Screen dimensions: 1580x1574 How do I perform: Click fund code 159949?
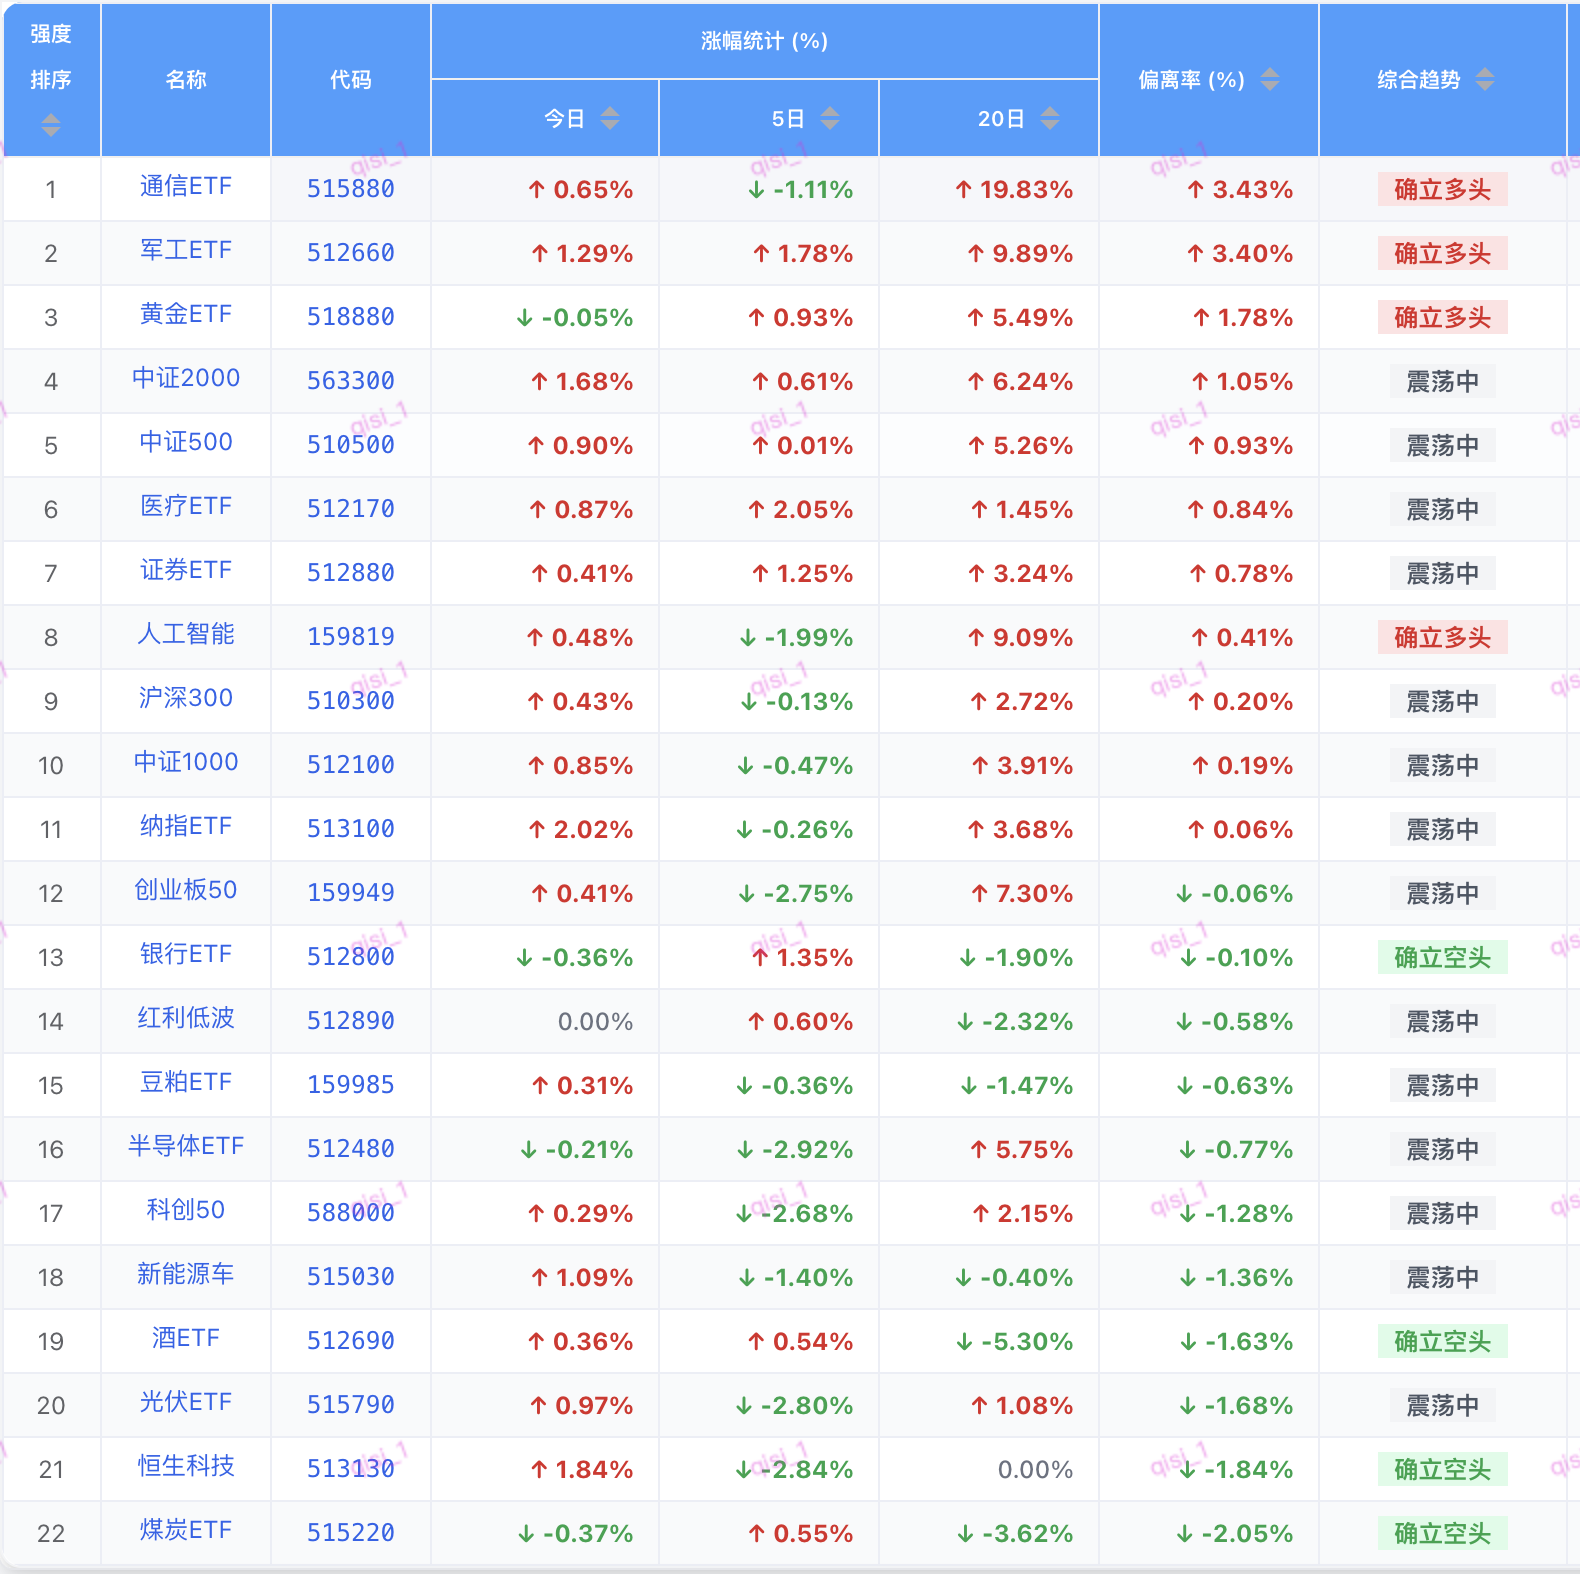click(x=350, y=893)
